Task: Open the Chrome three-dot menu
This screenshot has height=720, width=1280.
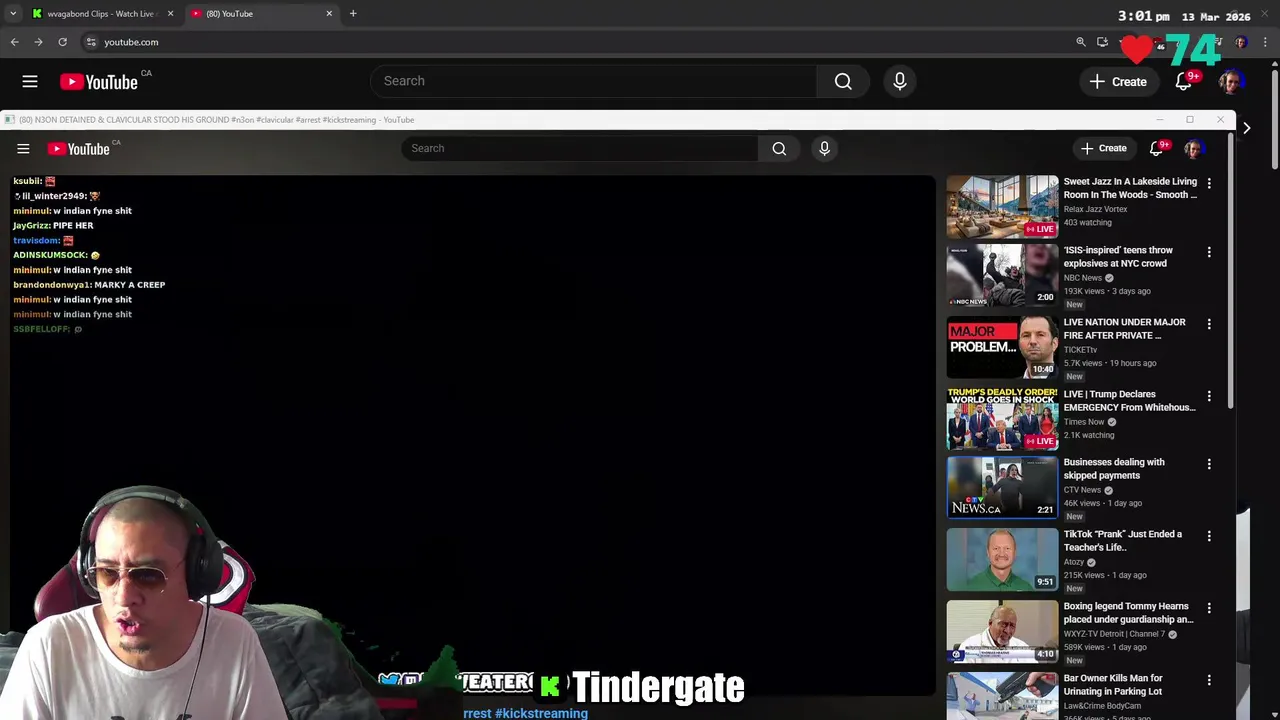Action: [x=1265, y=42]
